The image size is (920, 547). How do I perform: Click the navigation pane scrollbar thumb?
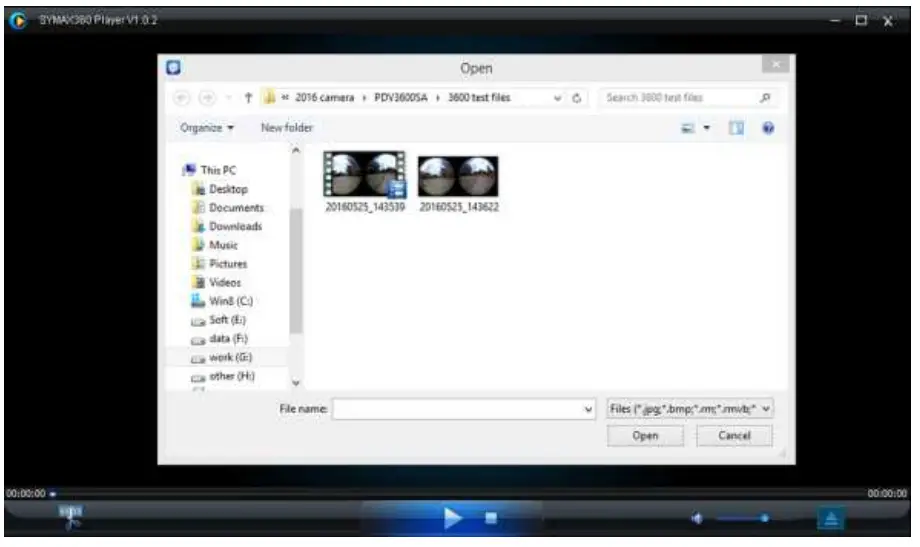point(296,270)
